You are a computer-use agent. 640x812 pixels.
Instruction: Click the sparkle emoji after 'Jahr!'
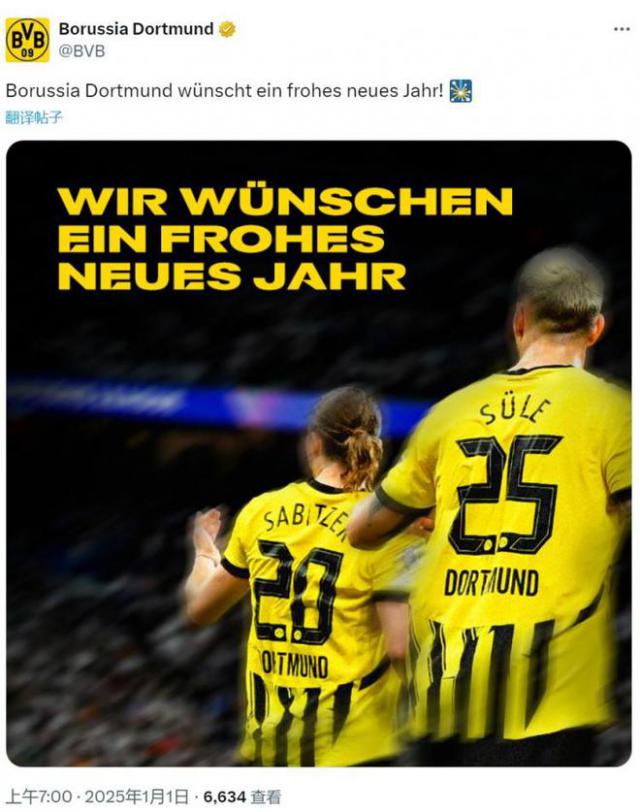click(460, 91)
